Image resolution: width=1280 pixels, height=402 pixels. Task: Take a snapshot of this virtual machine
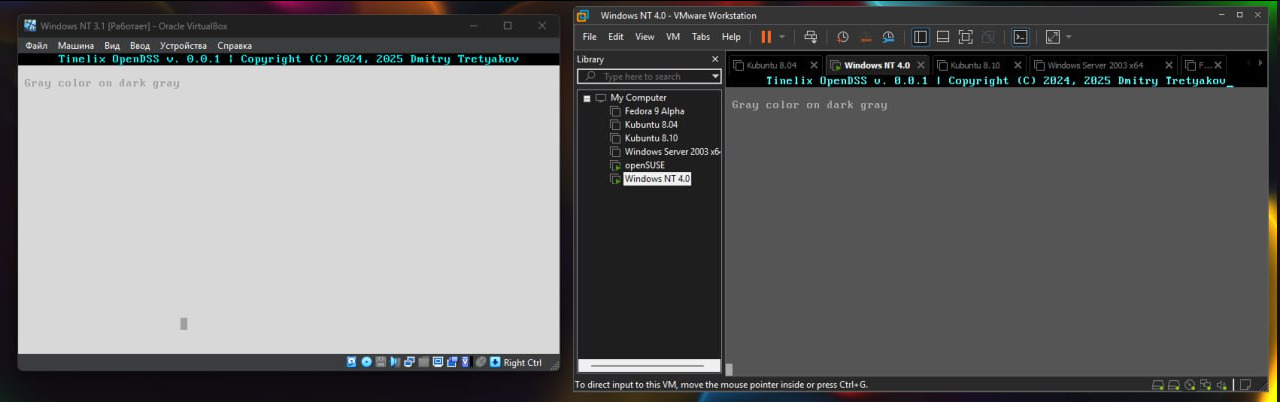(843, 37)
